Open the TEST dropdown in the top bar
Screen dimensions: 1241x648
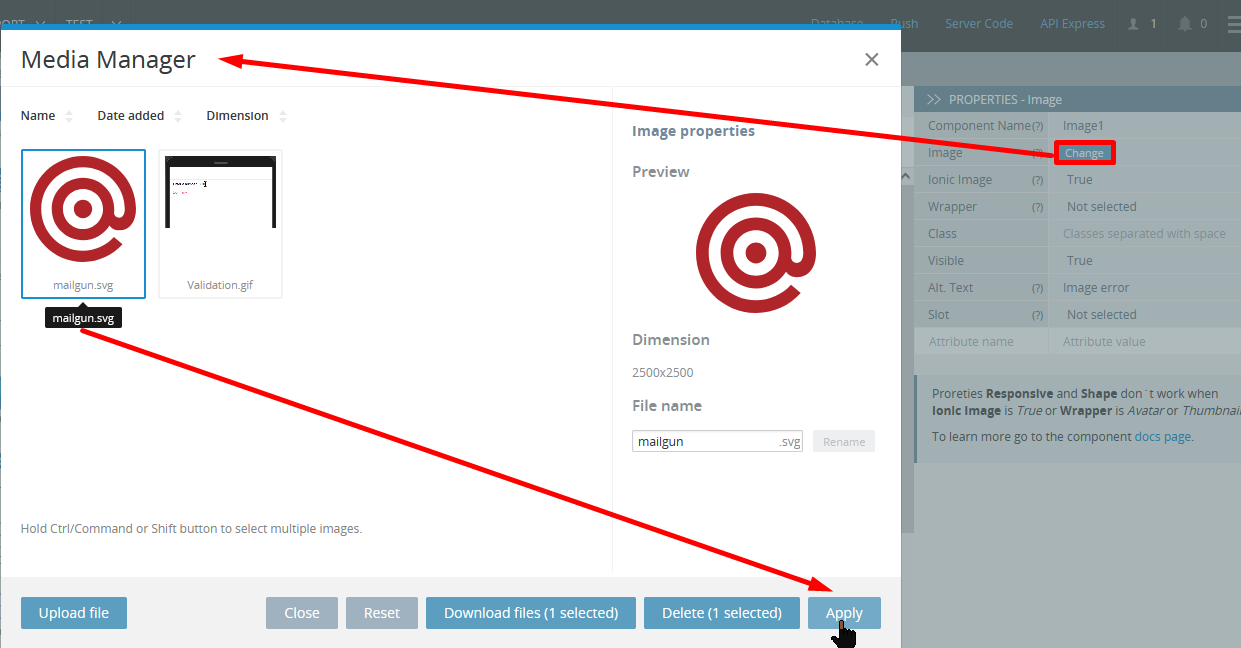[x=93, y=22]
